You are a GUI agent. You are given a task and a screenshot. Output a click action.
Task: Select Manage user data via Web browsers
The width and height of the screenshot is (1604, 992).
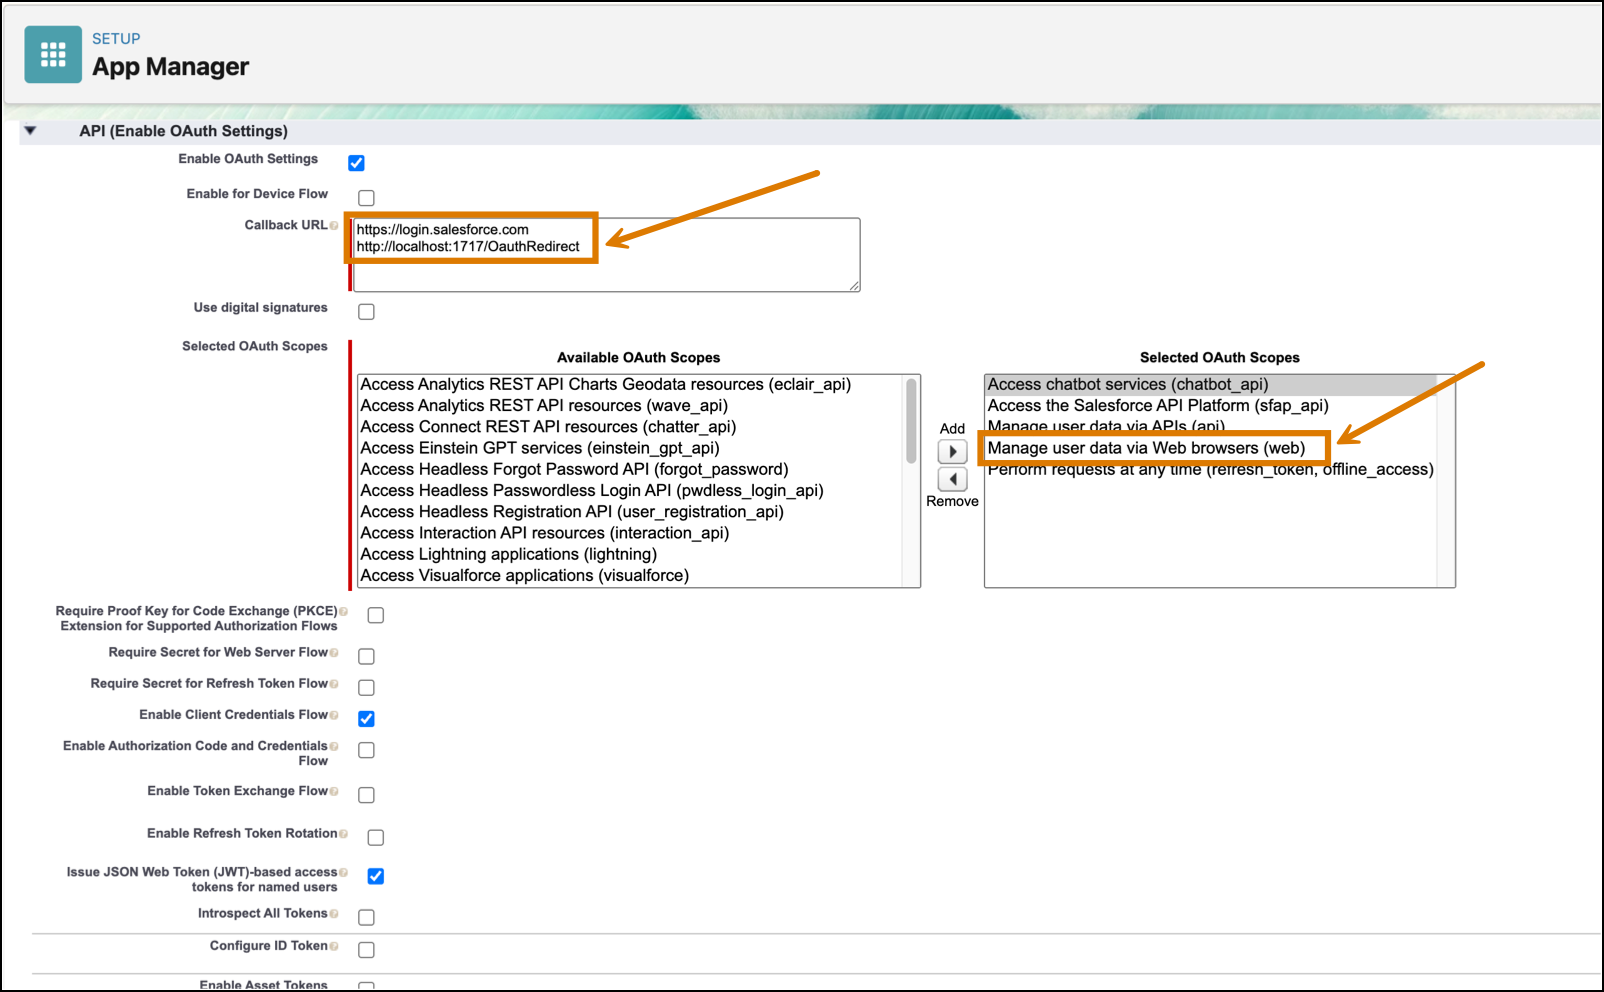click(1145, 448)
